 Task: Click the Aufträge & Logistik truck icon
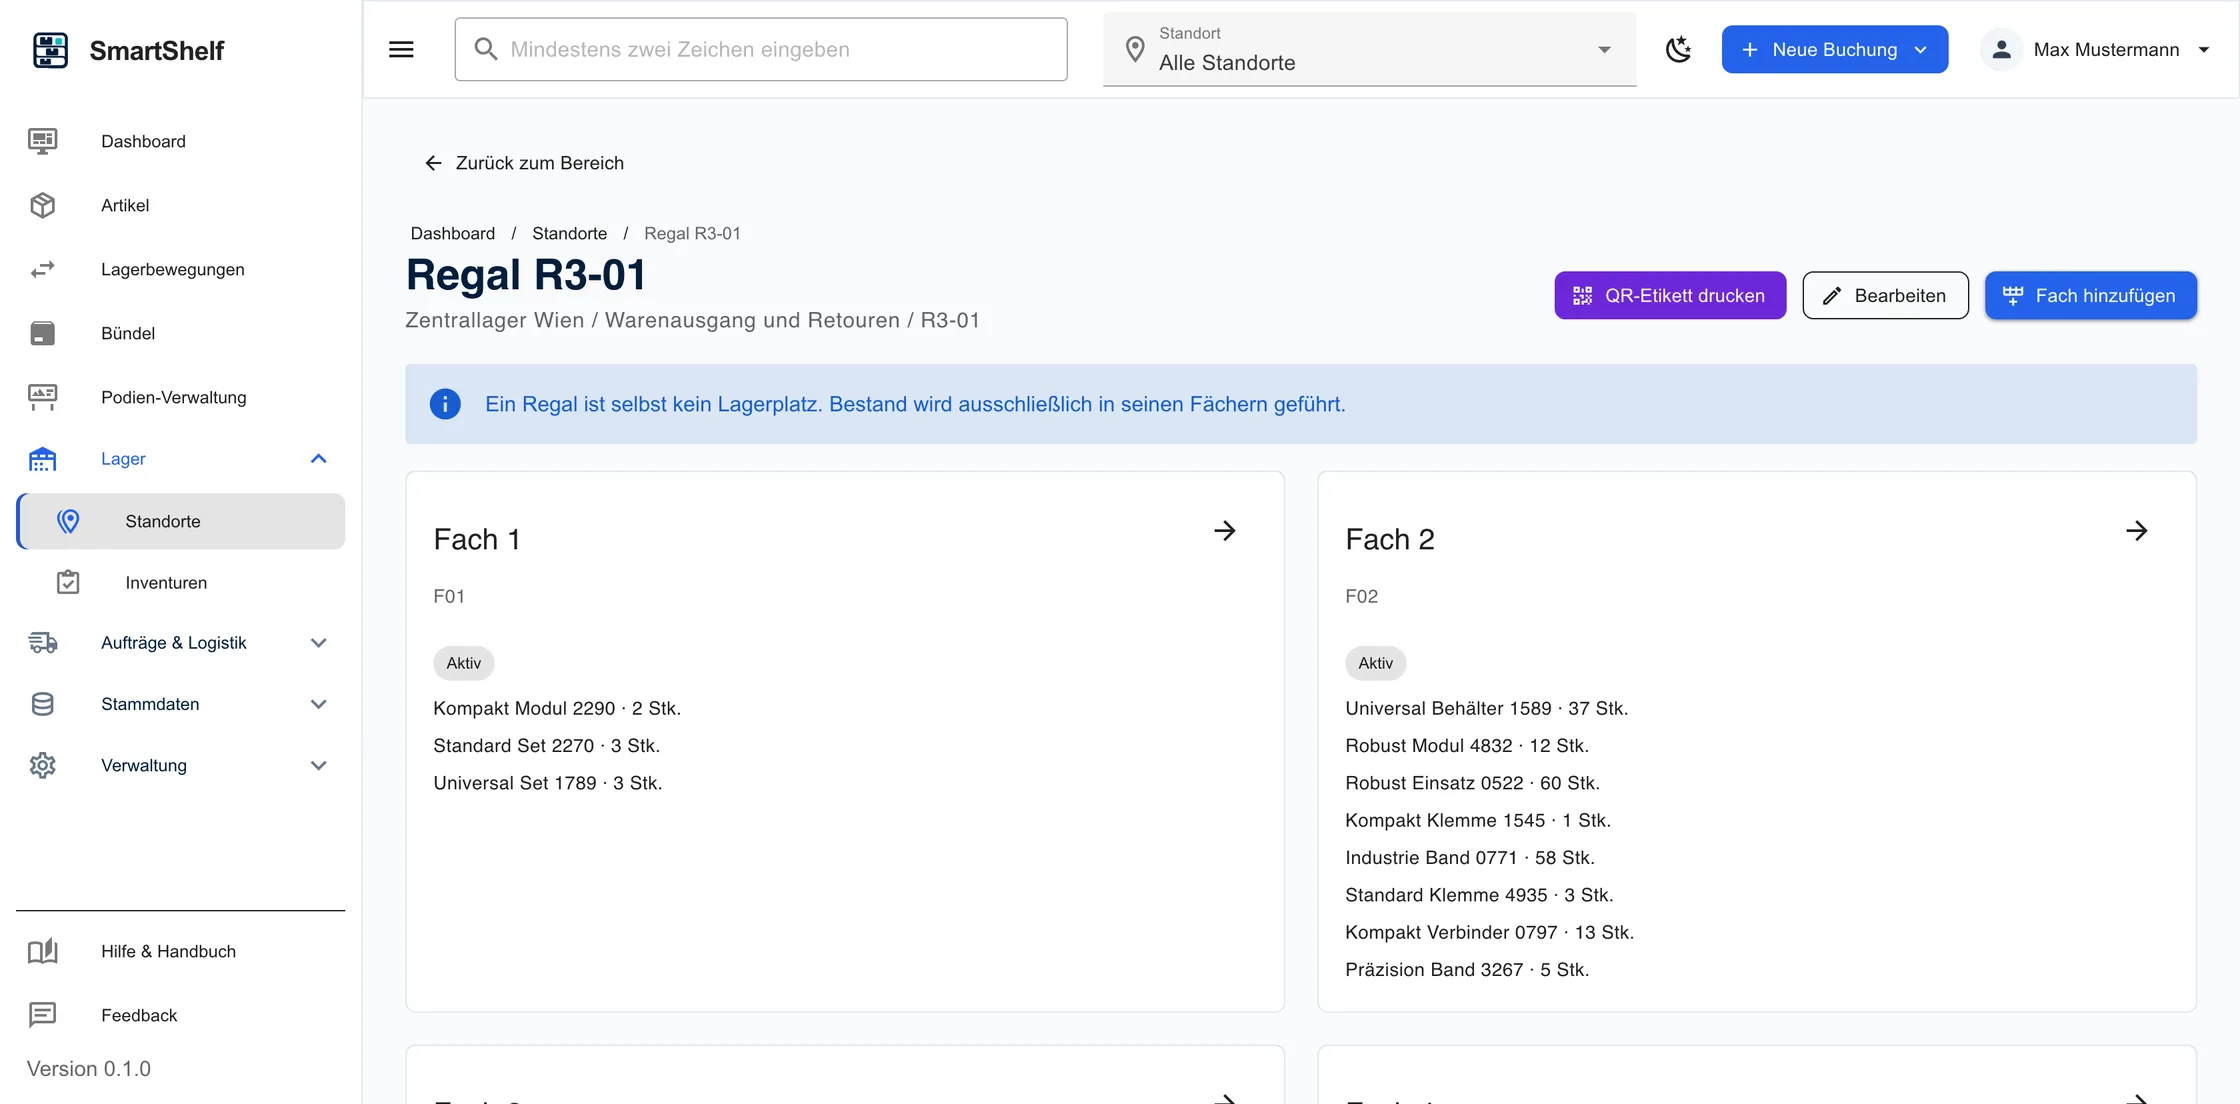(43, 643)
